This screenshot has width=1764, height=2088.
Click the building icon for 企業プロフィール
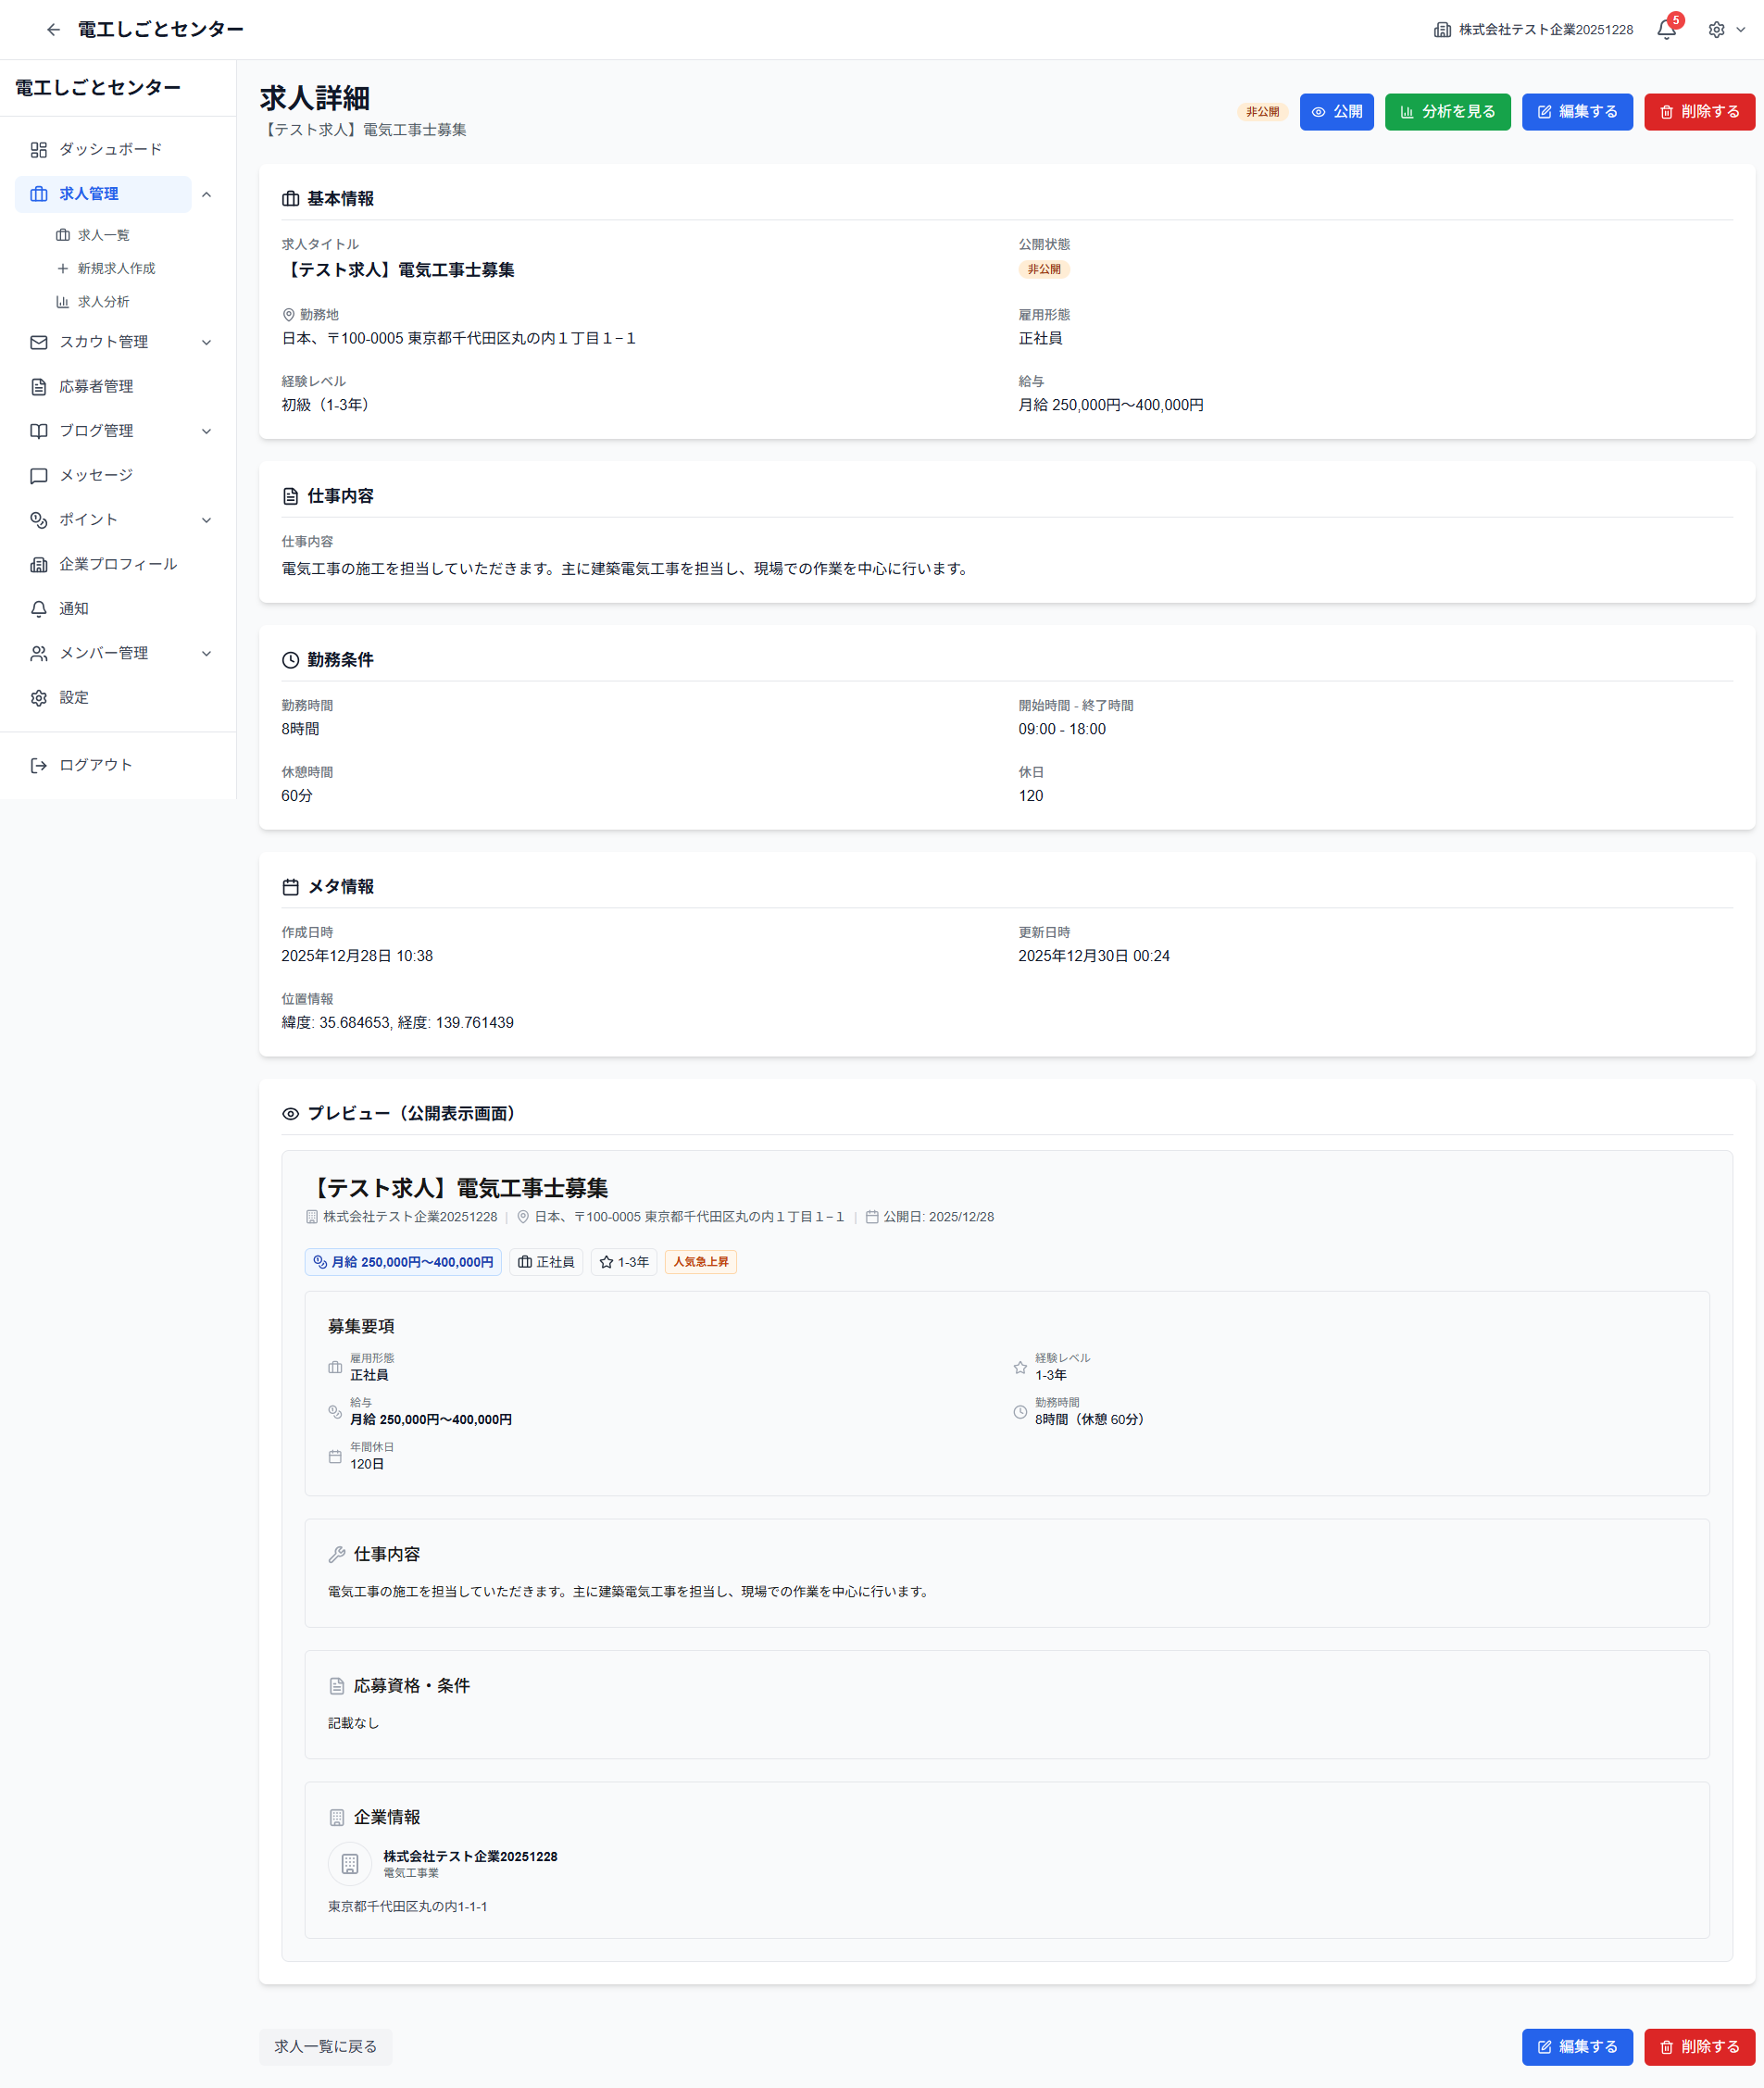[39, 565]
